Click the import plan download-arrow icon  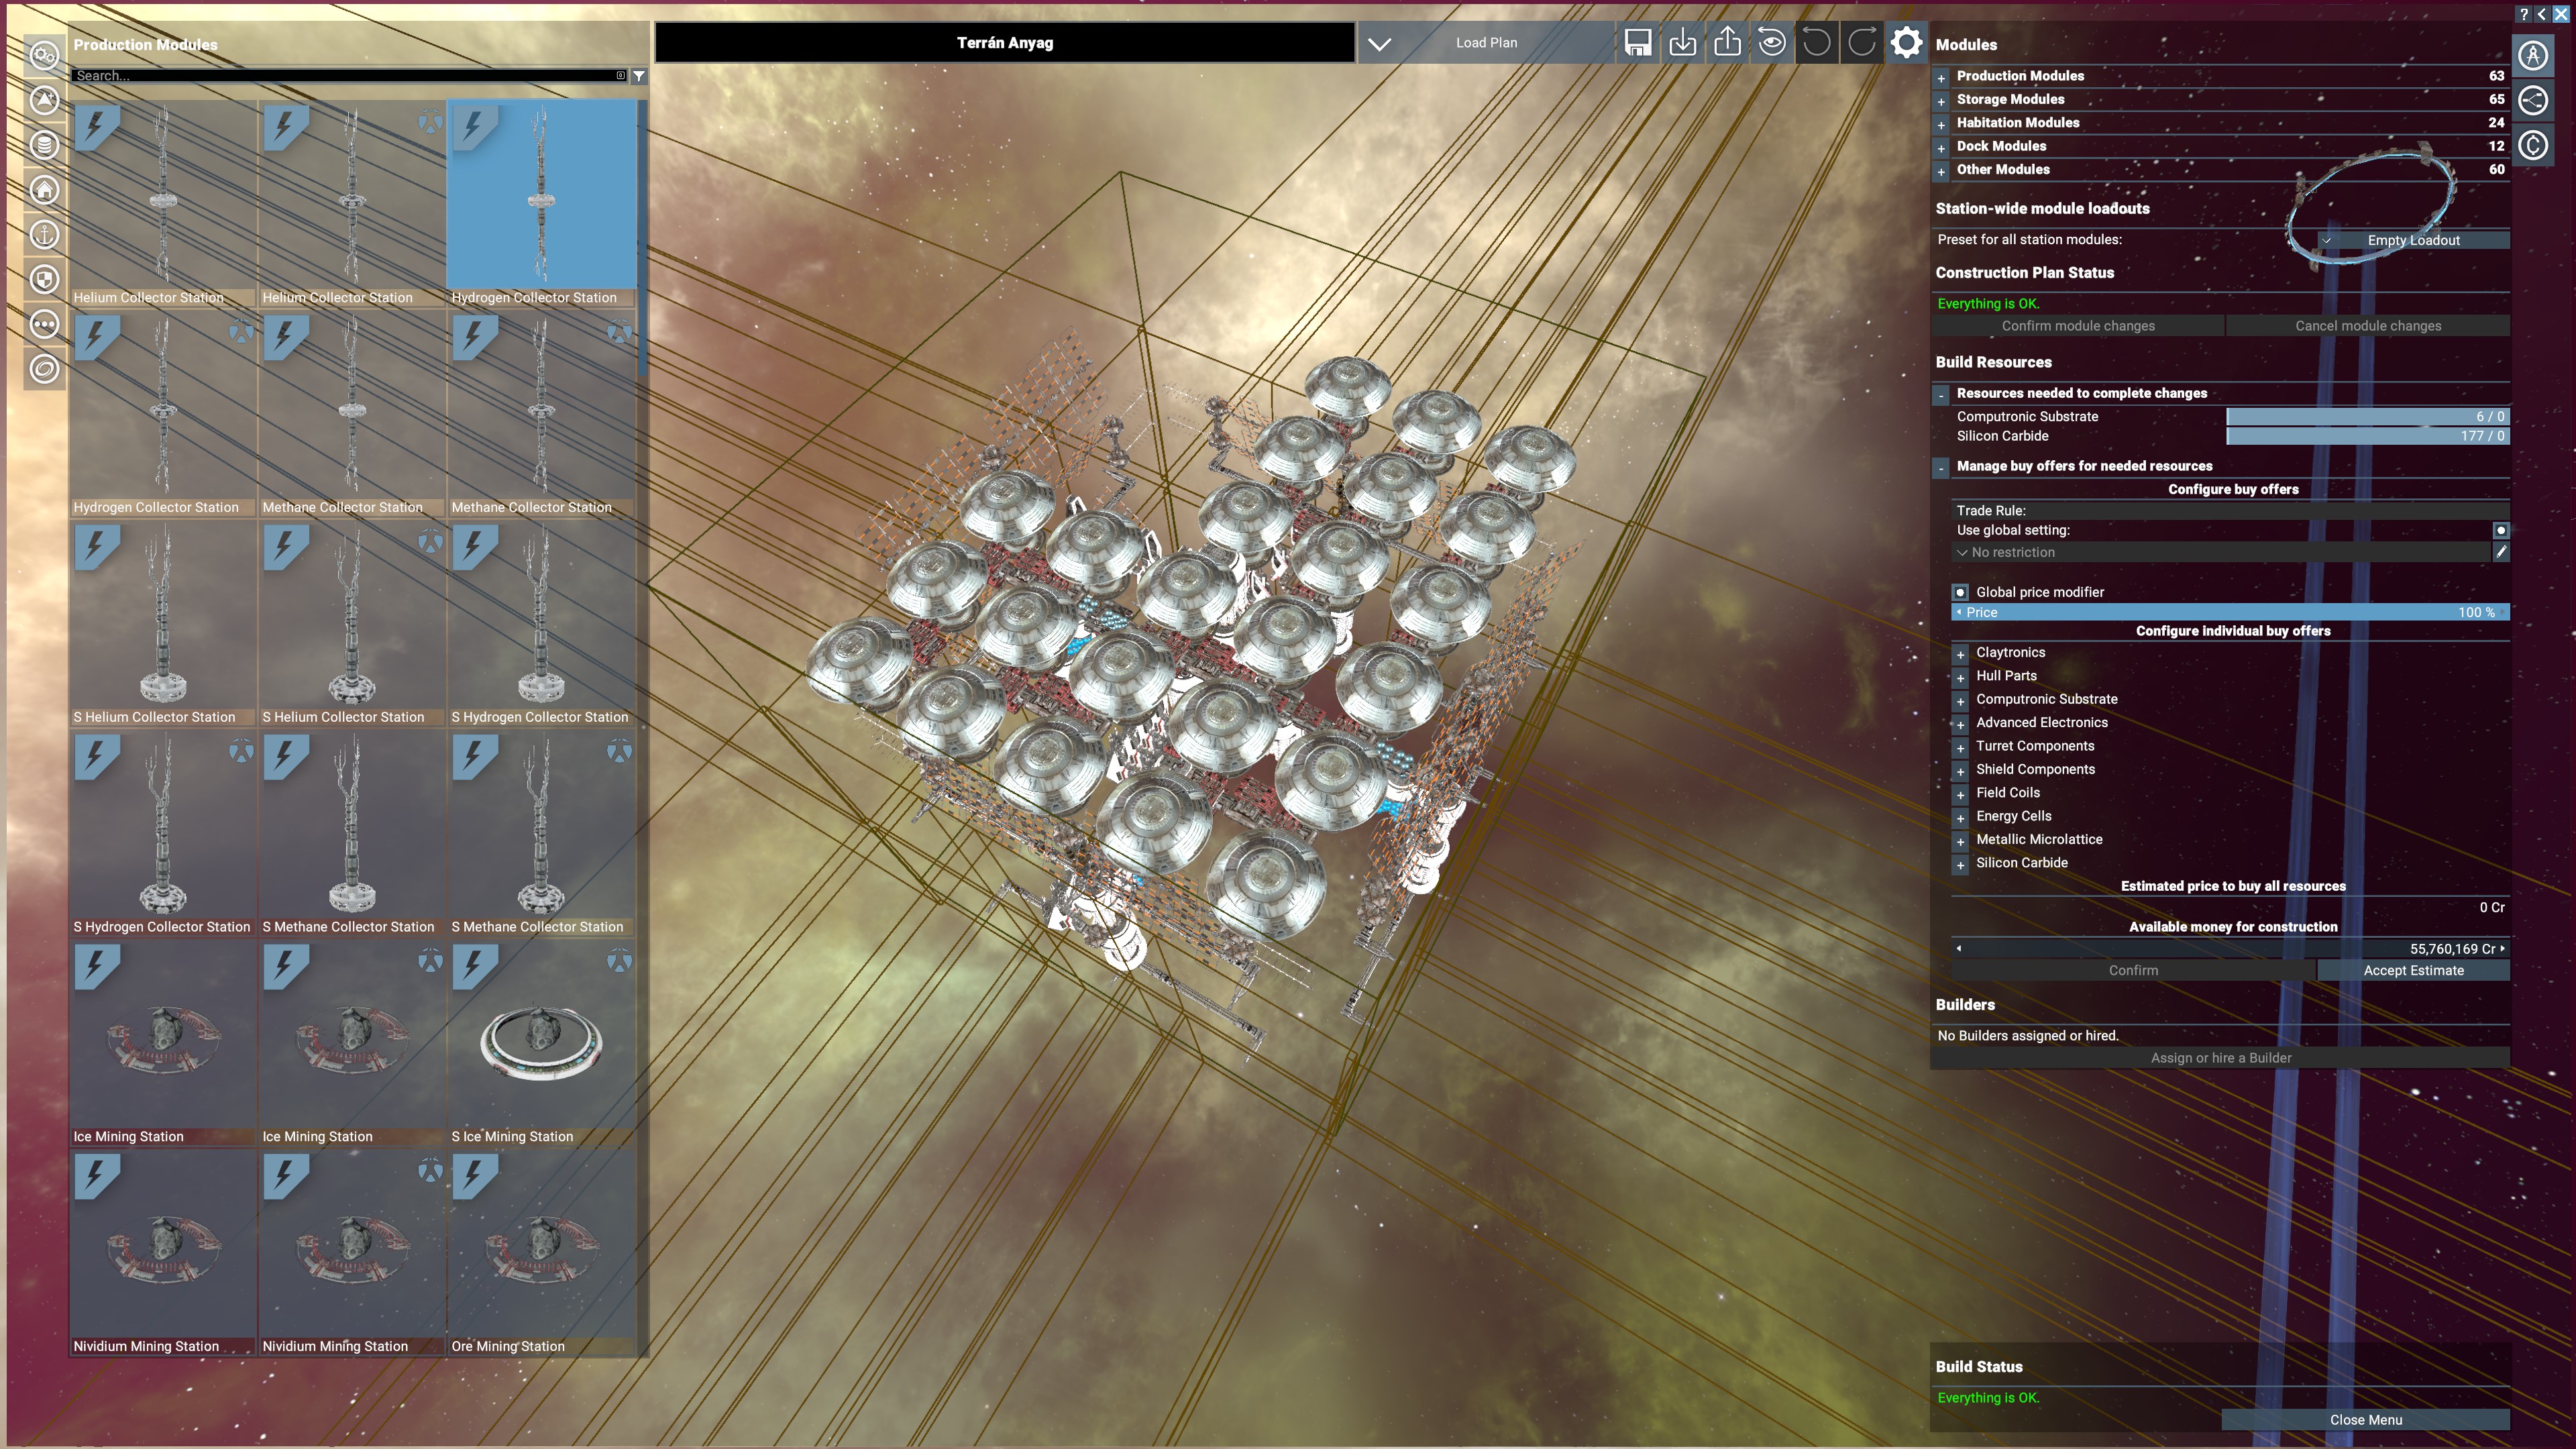pos(1683,43)
